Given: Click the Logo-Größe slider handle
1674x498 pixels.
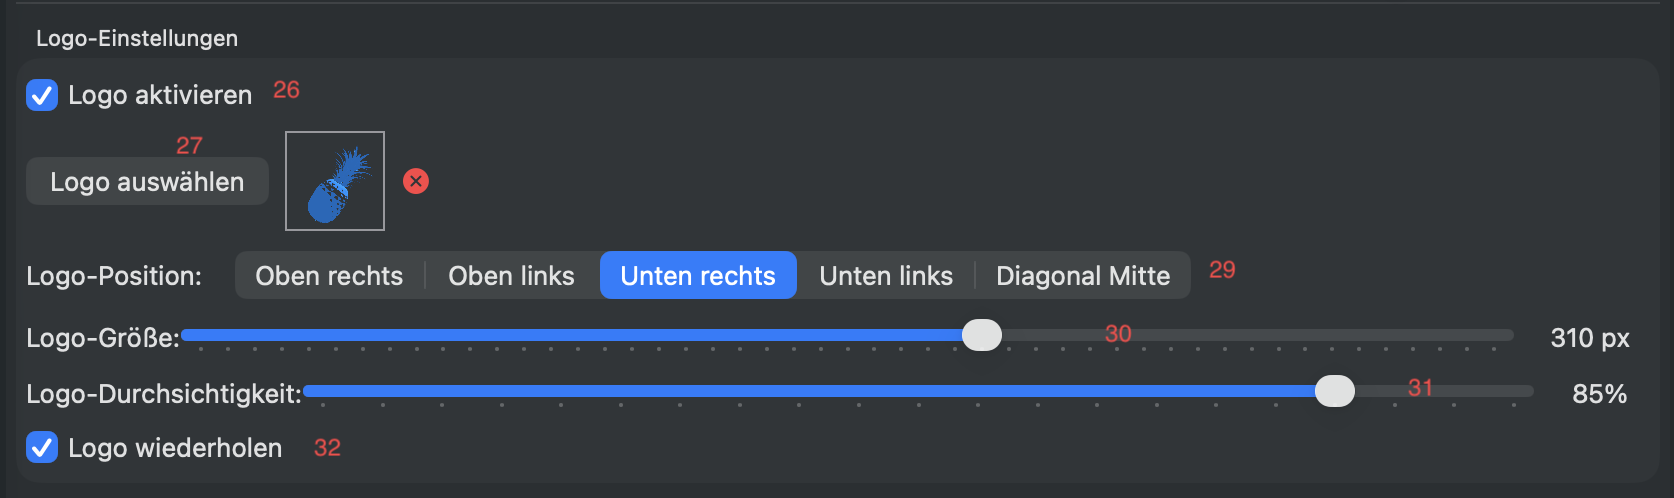Looking at the screenshot, I should point(982,335).
